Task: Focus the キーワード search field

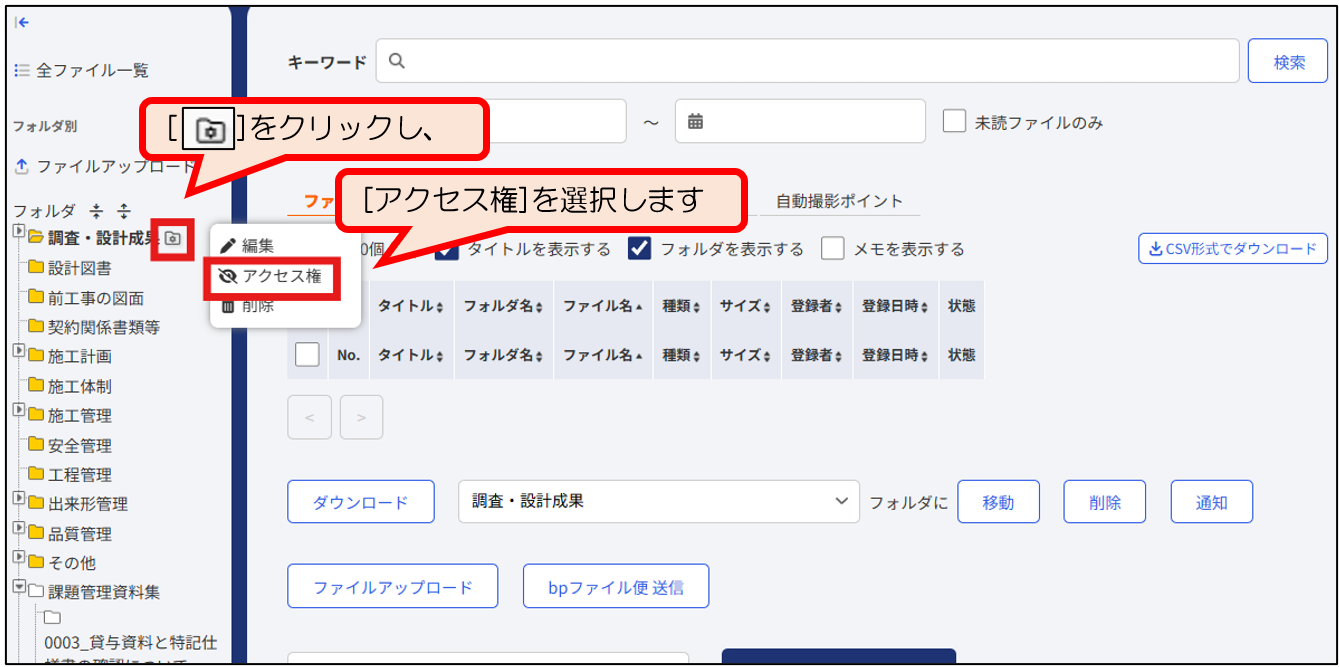Action: click(808, 62)
